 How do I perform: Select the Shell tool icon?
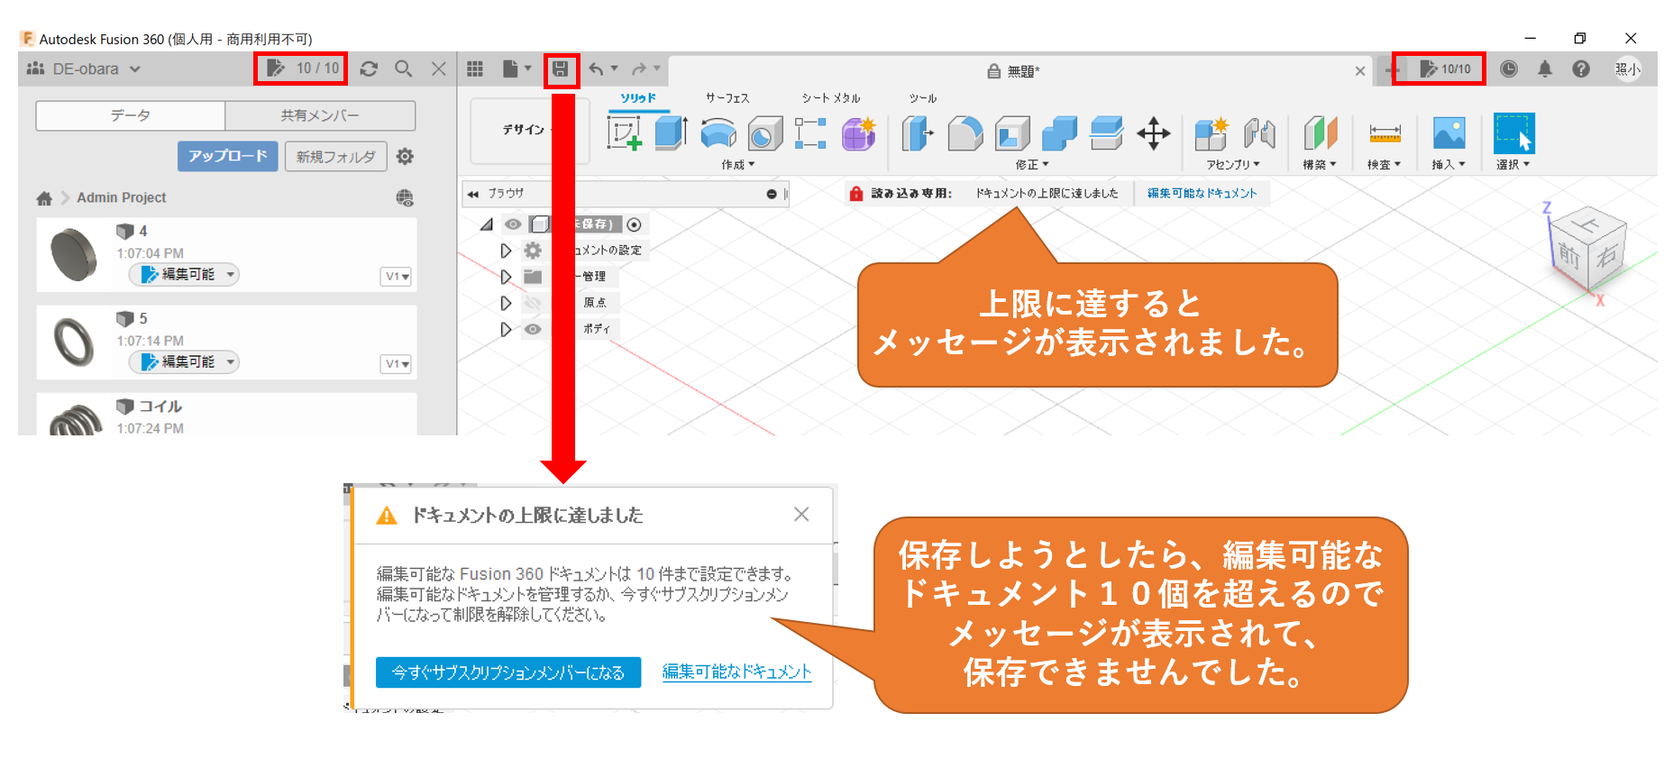(1012, 133)
